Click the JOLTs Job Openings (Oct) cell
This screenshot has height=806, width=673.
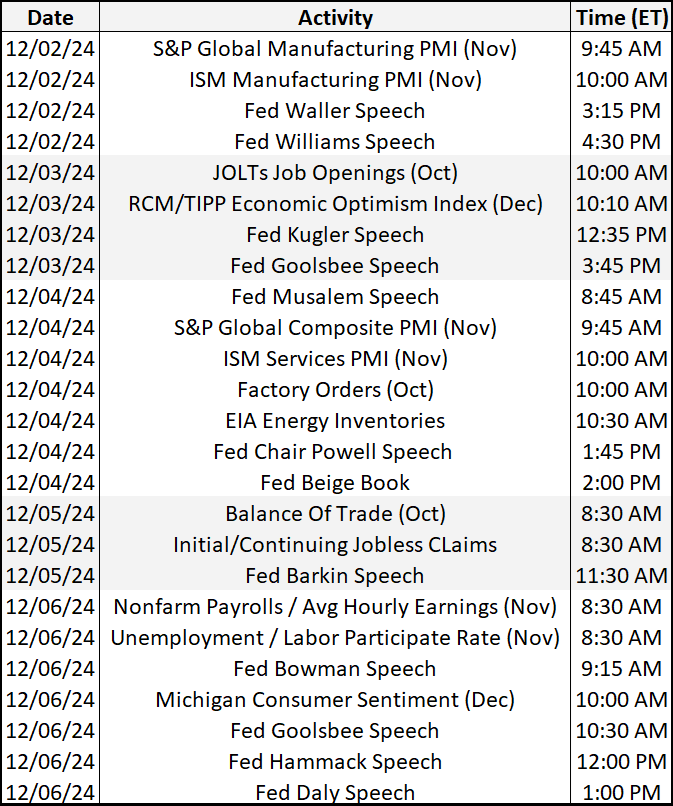tap(335, 173)
